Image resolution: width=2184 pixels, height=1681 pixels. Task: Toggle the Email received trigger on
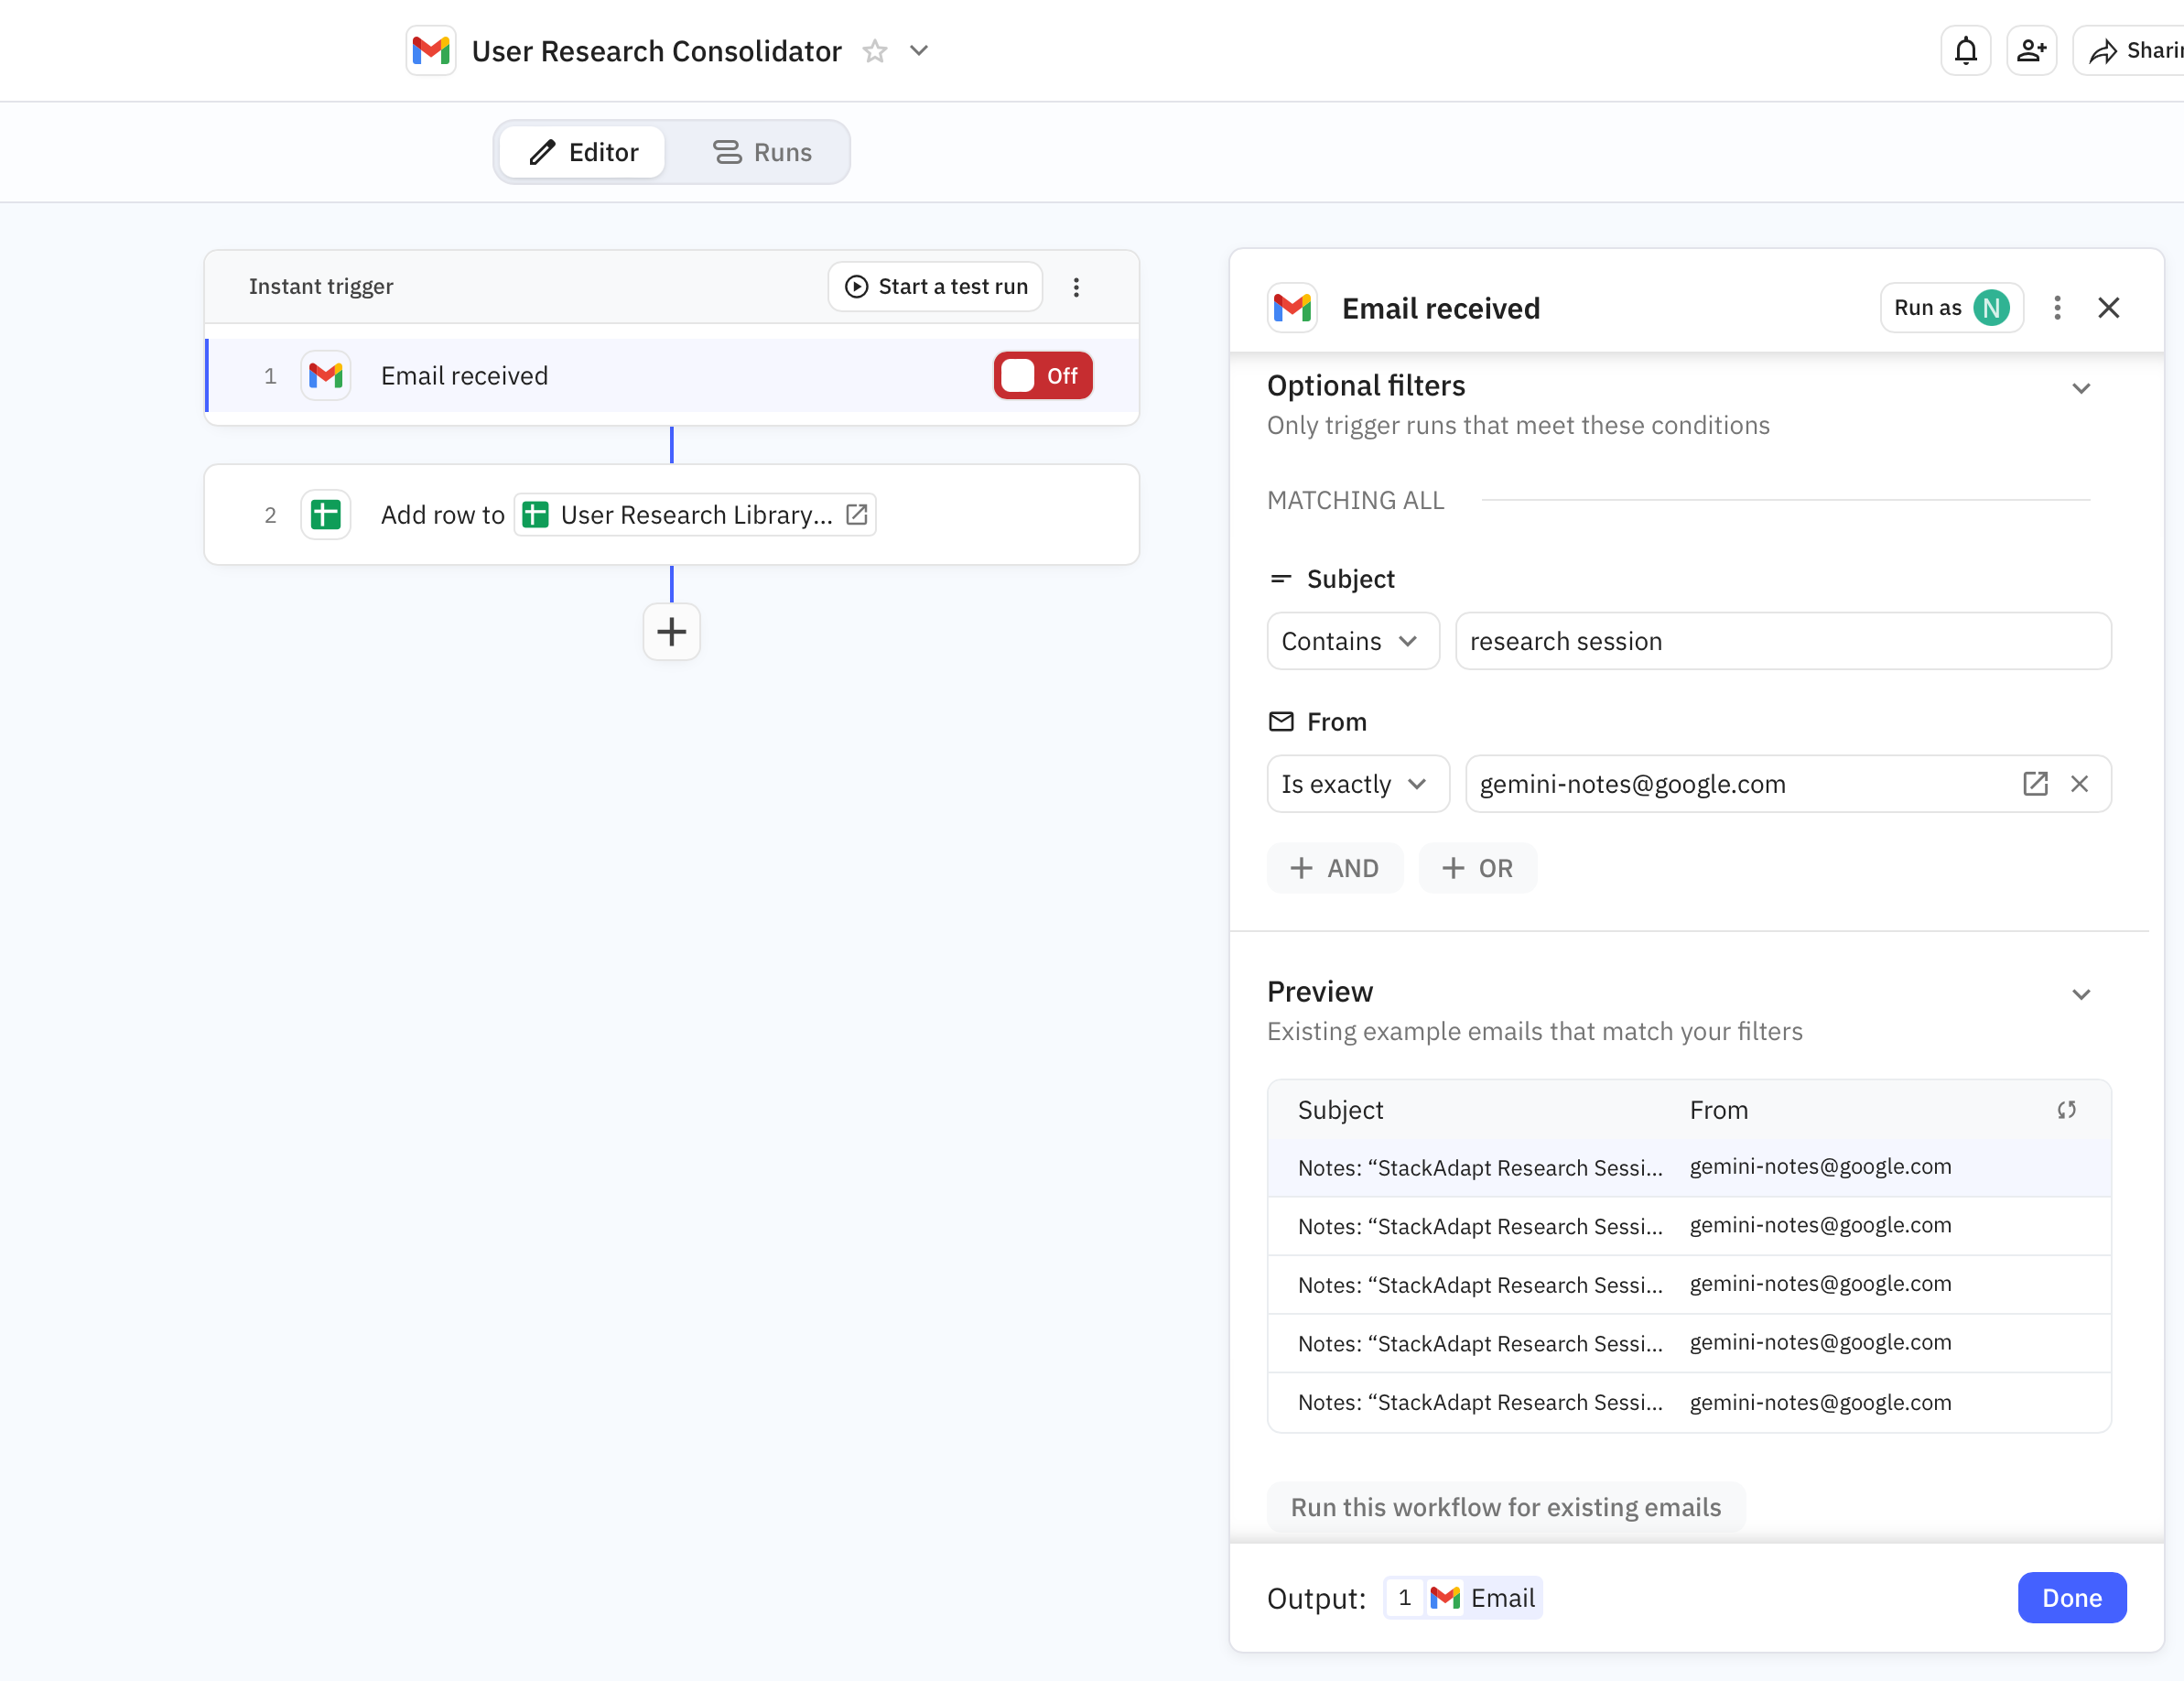click(1042, 376)
